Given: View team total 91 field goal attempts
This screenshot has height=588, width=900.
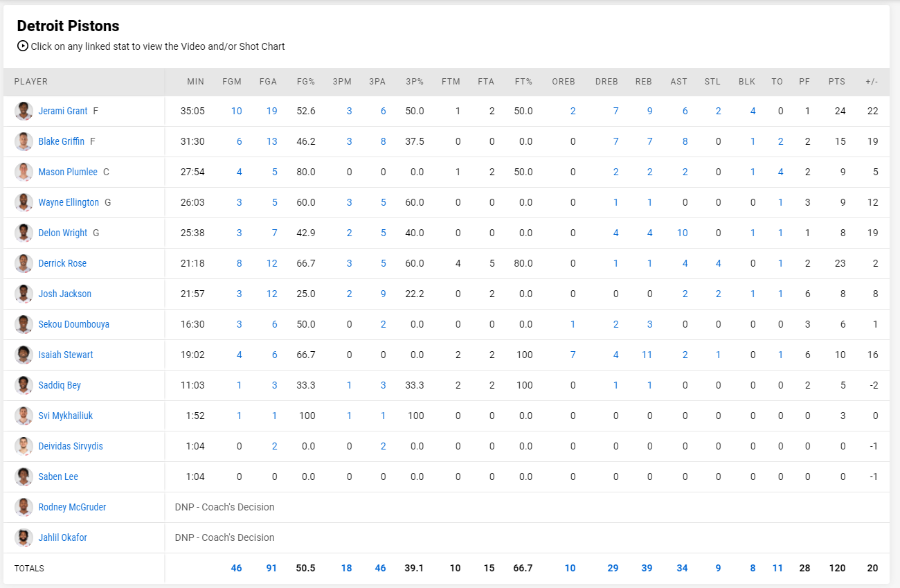Looking at the screenshot, I should pyautogui.click(x=271, y=568).
